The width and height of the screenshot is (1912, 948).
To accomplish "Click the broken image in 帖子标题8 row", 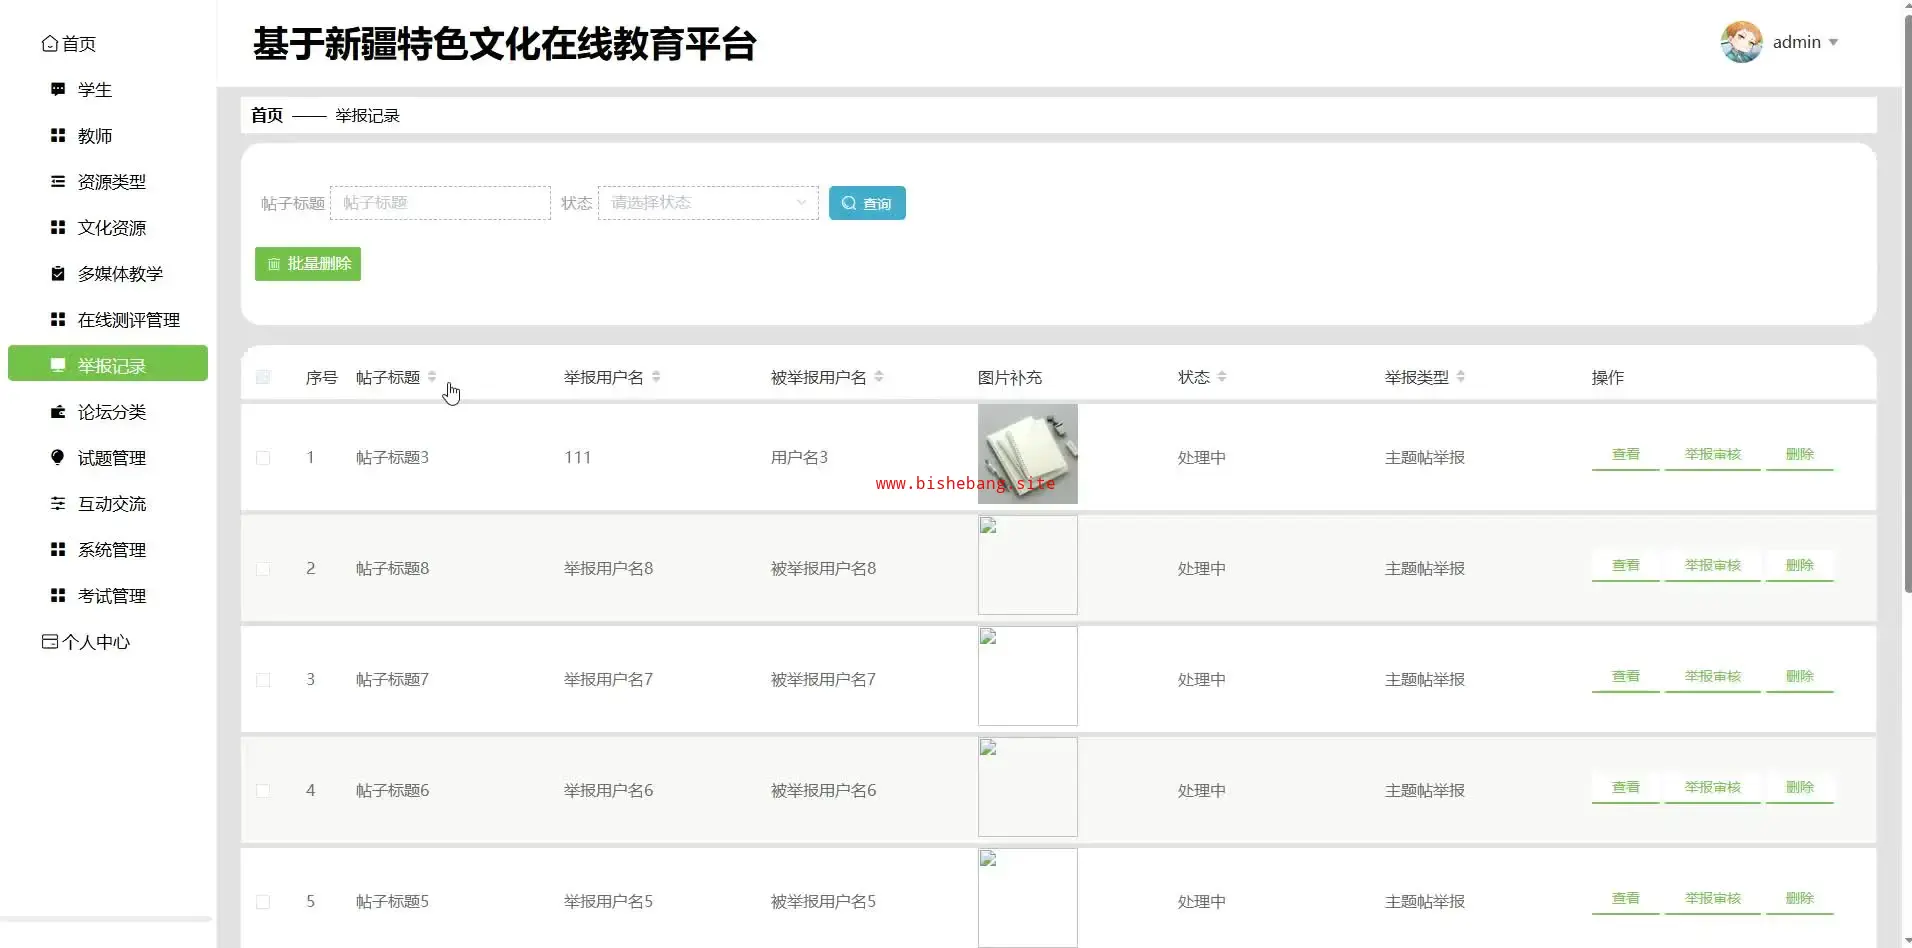I will click(x=1028, y=565).
